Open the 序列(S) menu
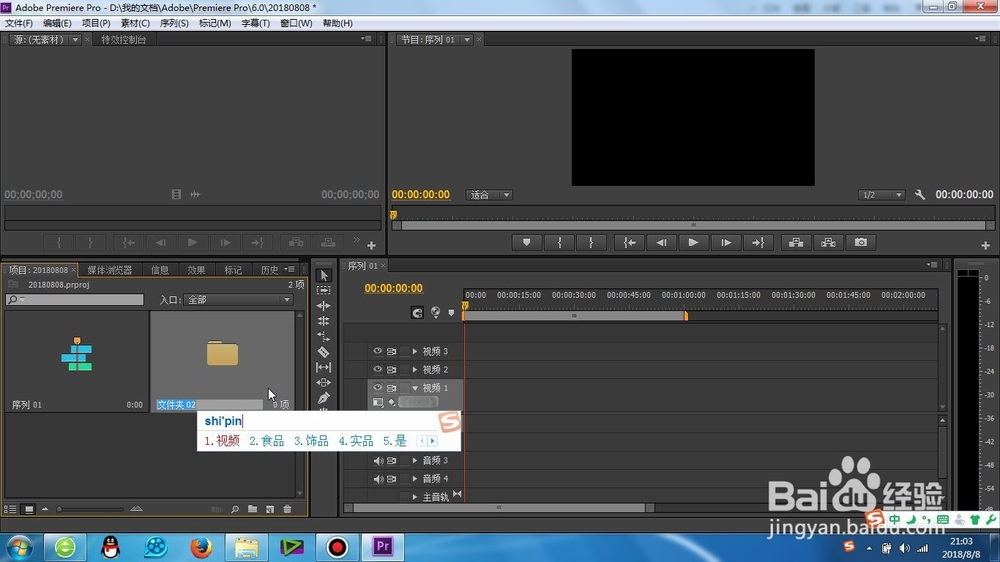The image size is (1000, 562). tap(174, 23)
